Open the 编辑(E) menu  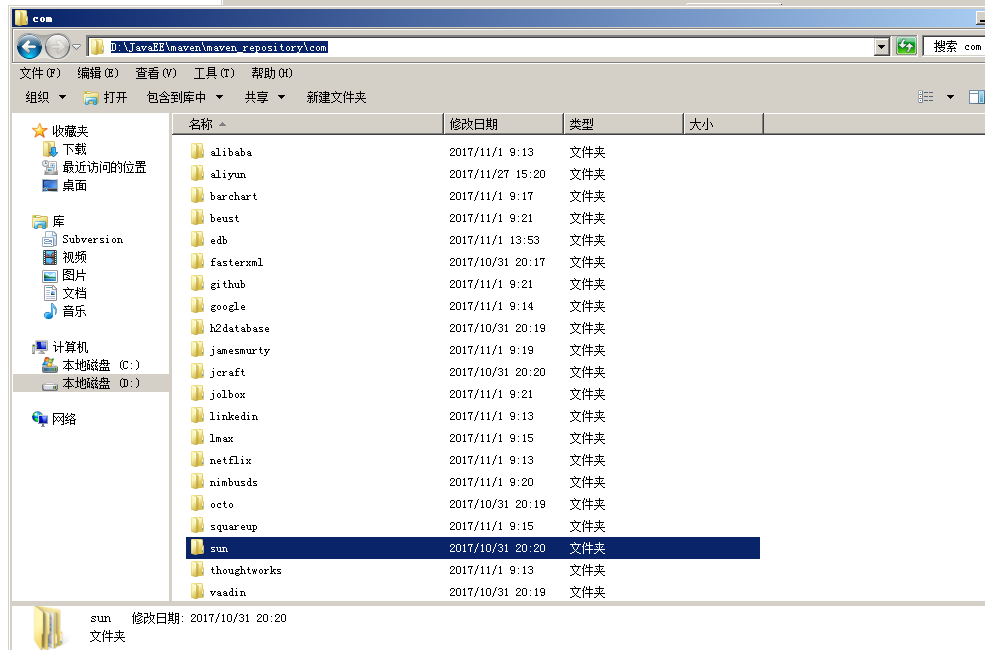(97, 73)
